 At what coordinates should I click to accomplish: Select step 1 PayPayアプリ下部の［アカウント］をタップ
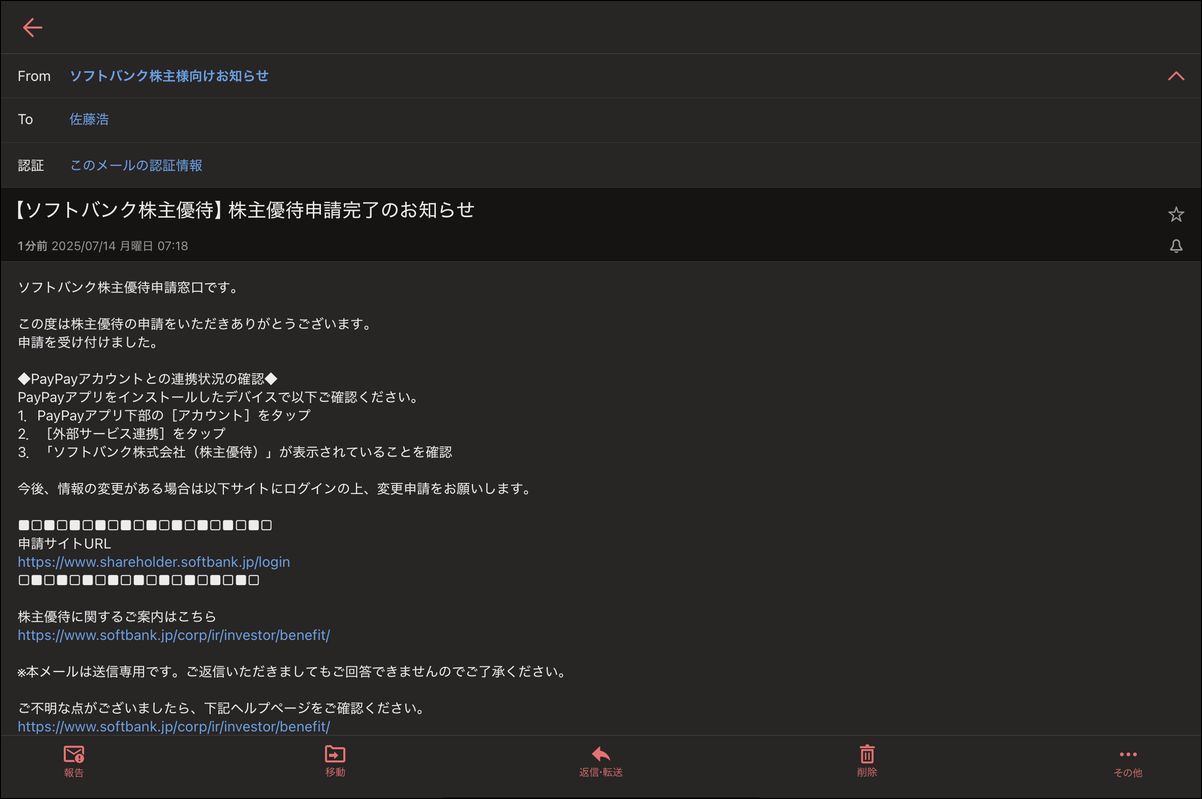tap(164, 415)
